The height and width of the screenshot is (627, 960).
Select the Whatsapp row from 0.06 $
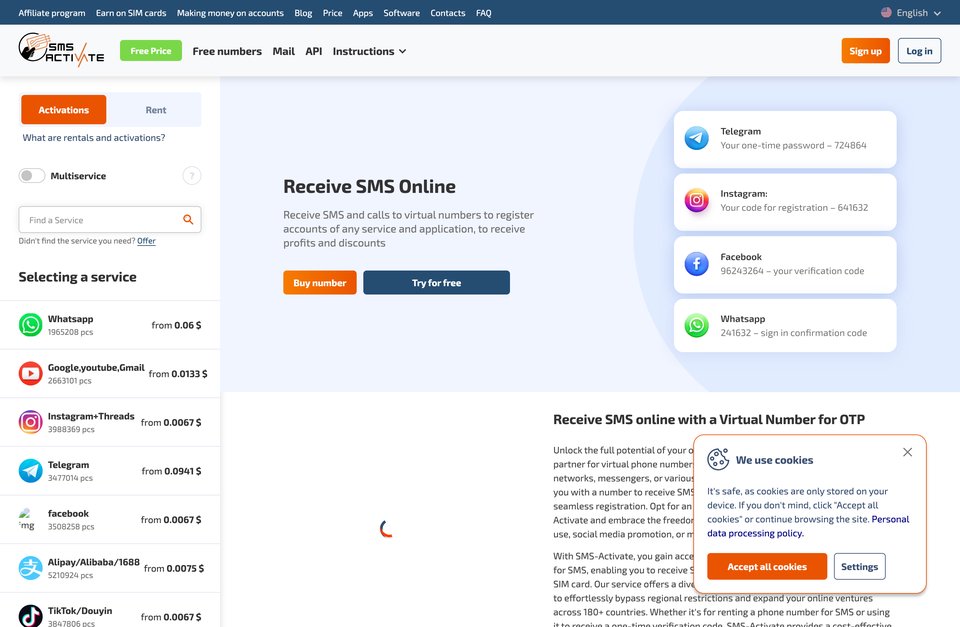click(110, 325)
